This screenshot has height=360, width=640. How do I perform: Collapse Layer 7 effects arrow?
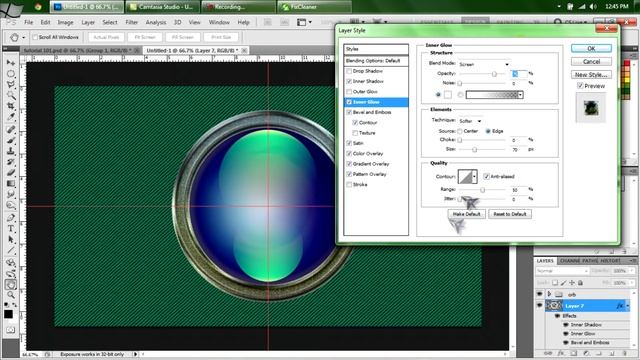[x=628, y=306]
